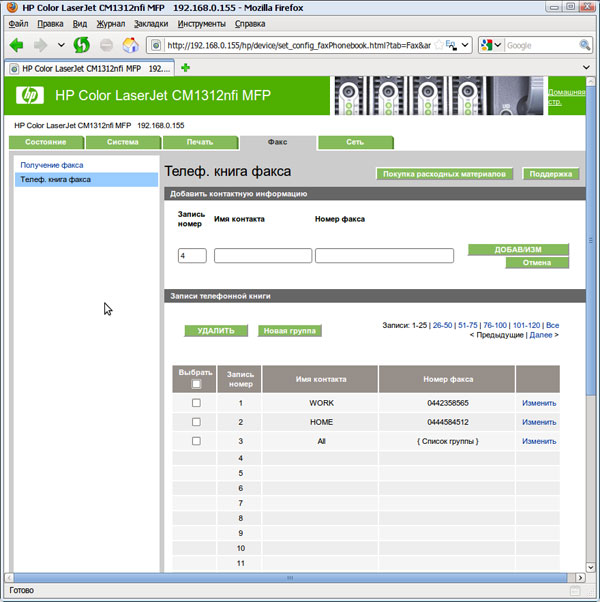Click the HP logo in header
Screen dimensions: 600x602
30,95
